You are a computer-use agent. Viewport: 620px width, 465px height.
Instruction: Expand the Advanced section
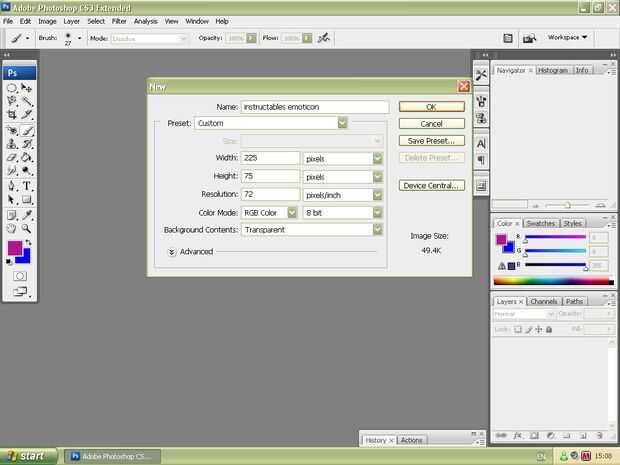[172, 252]
